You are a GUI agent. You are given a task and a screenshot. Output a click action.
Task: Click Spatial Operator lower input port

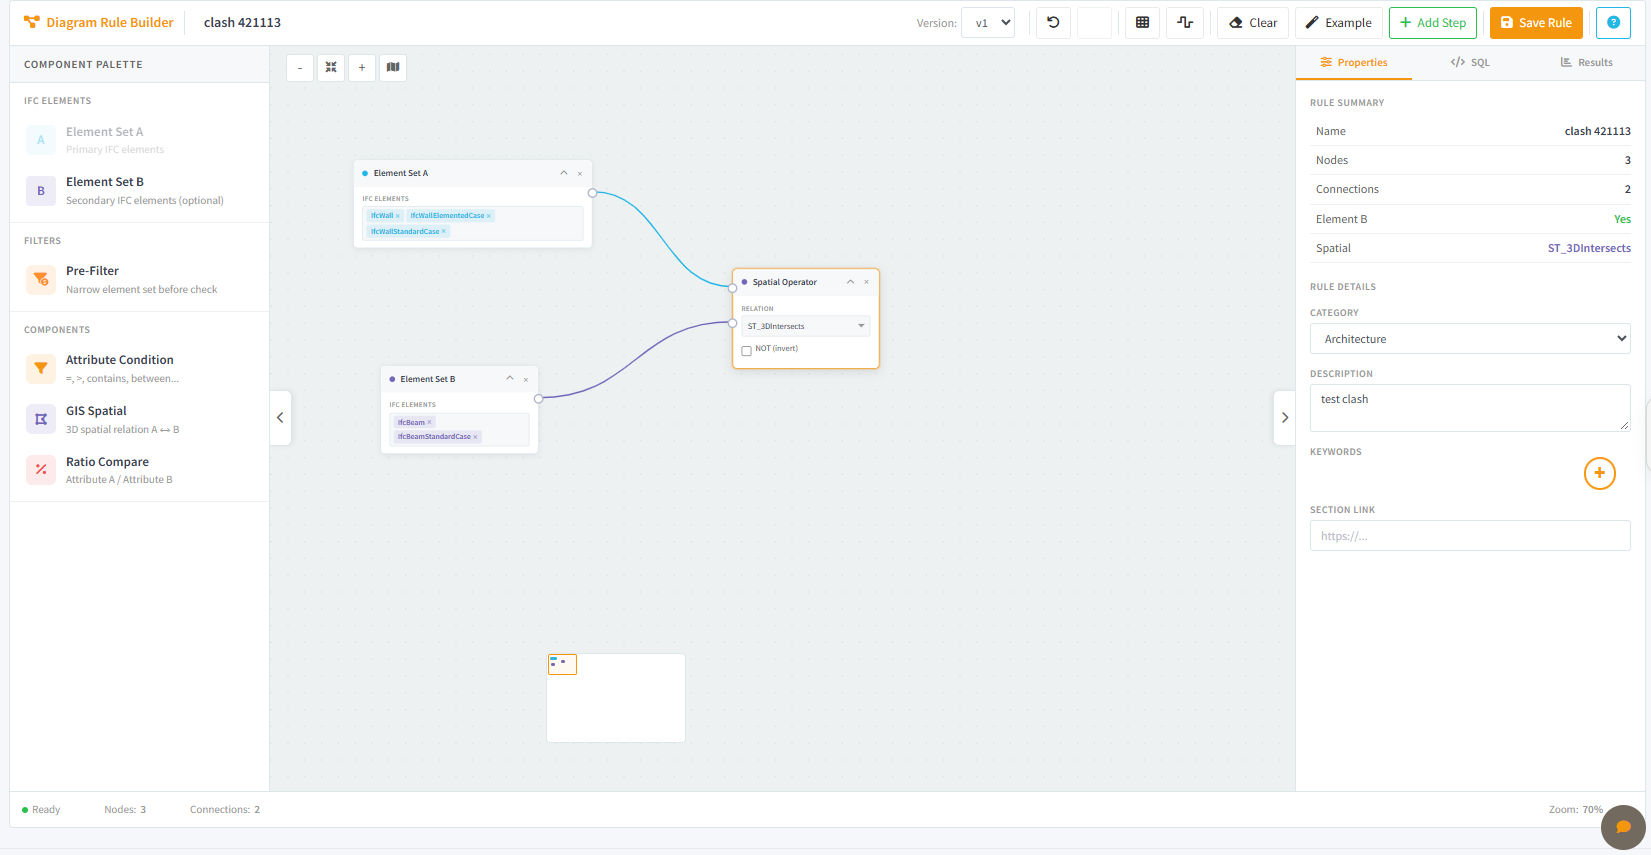(733, 323)
